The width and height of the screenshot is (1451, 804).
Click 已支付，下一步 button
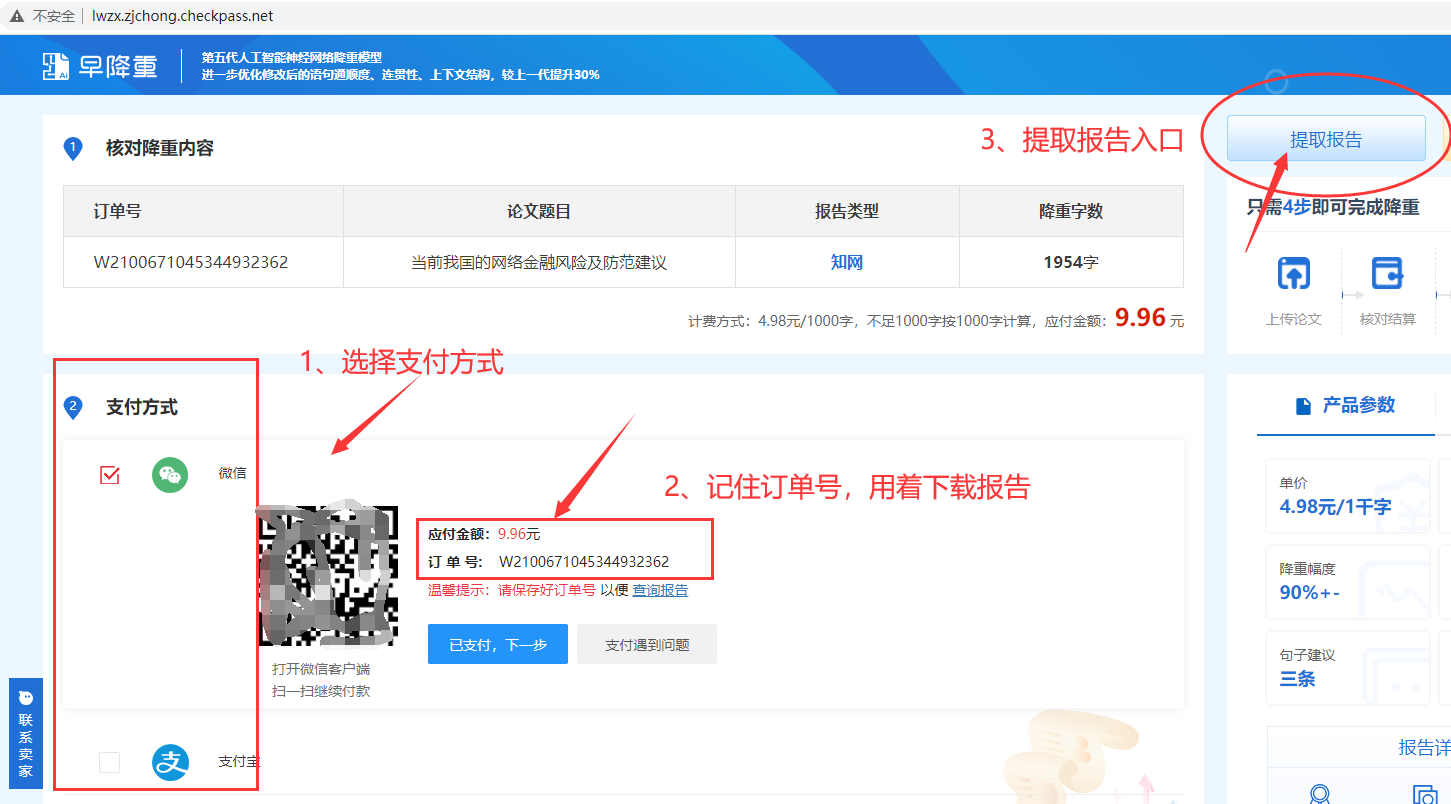(x=498, y=644)
